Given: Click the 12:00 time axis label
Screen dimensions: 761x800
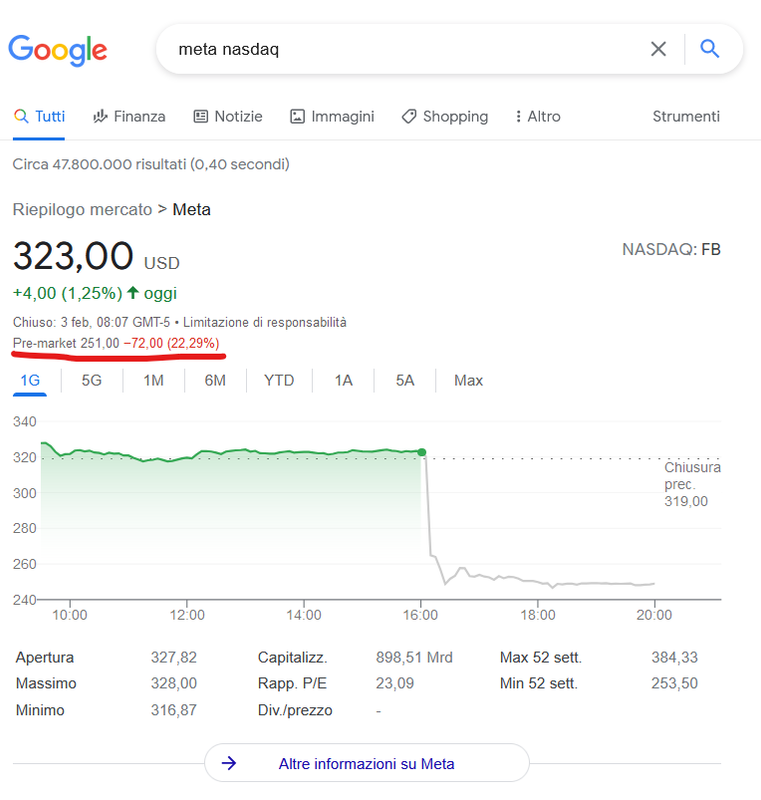Looking at the screenshot, I should tap(187, 615).
